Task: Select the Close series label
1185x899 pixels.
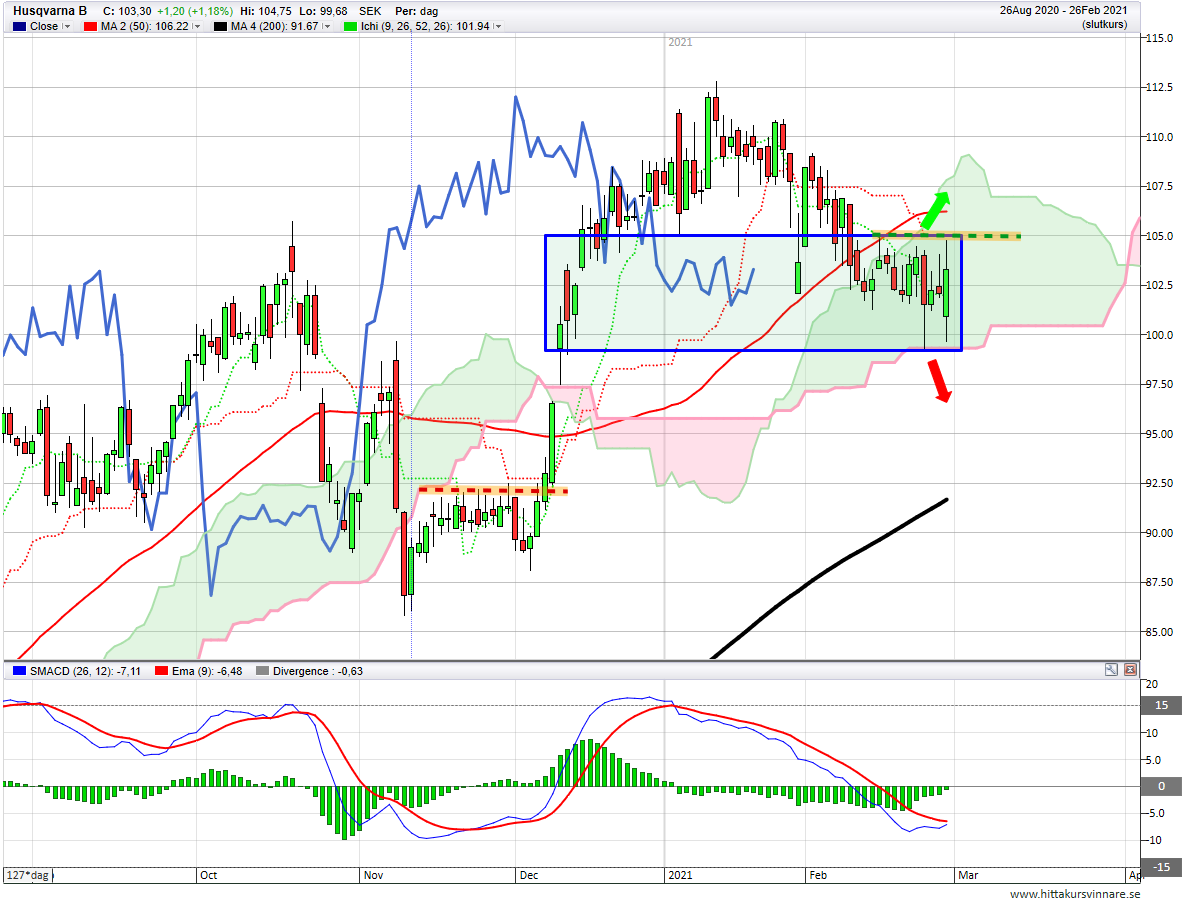Action: (x=44, y=26)
